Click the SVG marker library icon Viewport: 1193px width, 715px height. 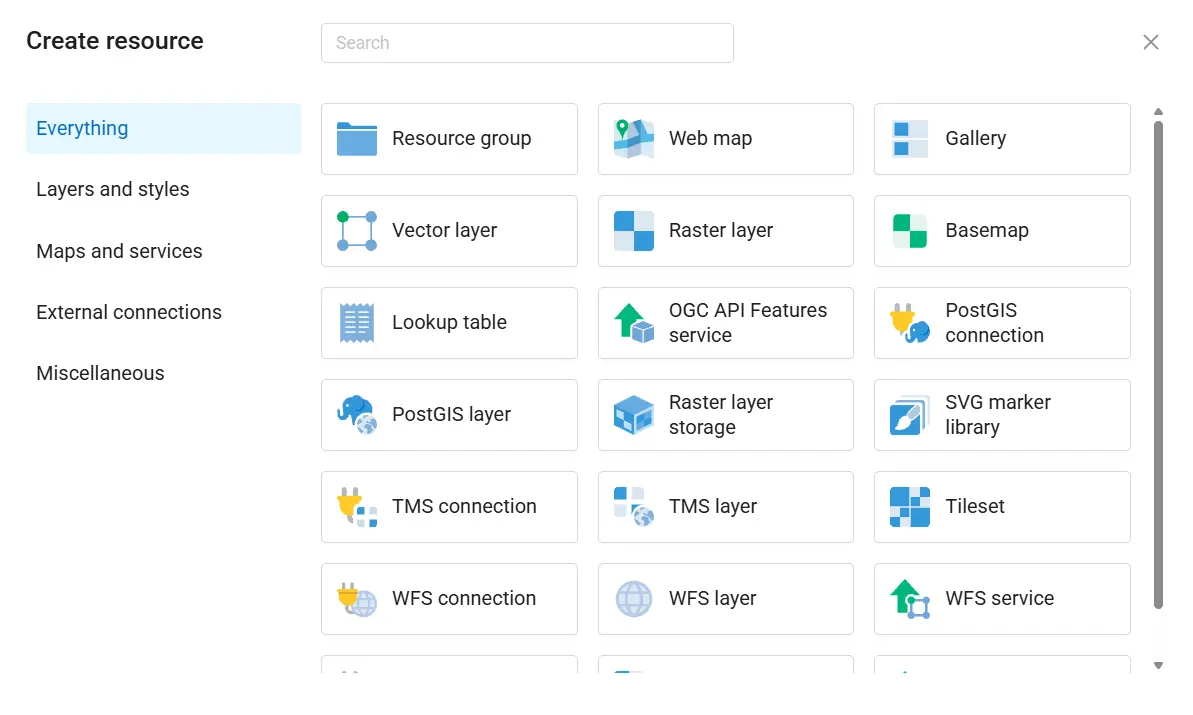click(910, 415)
